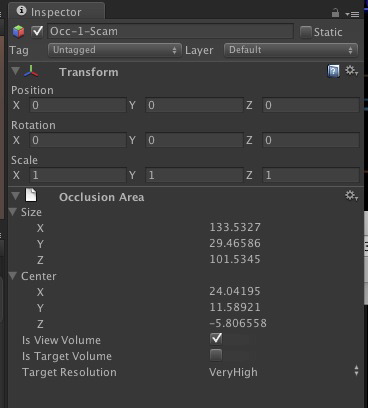Click the Position Z field
368x408 pixels.
[x=311, y=105]
